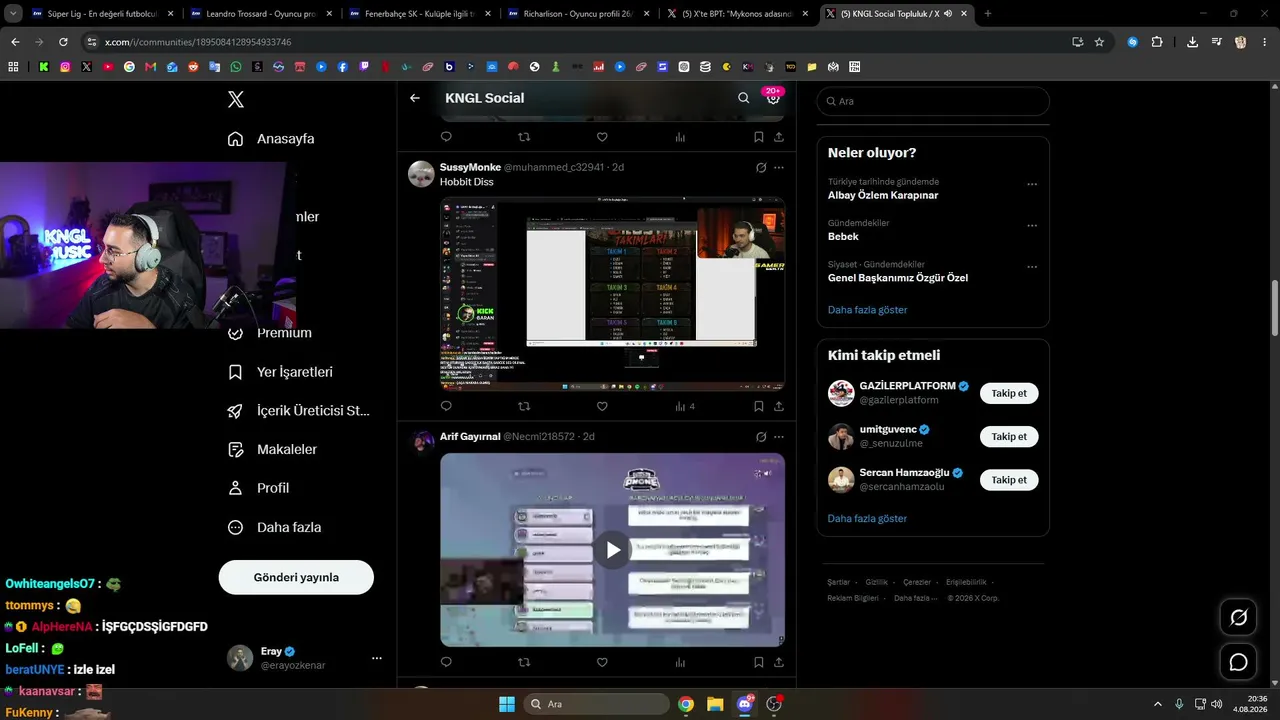Open SussyMonke's post screenshot image
Viewport: 1280px width, 720px height.
click(x=612, y=293)
